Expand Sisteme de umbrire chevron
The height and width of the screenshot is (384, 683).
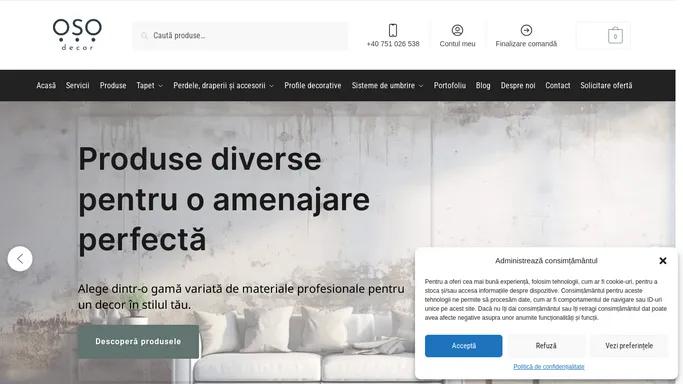pos(421,86)
